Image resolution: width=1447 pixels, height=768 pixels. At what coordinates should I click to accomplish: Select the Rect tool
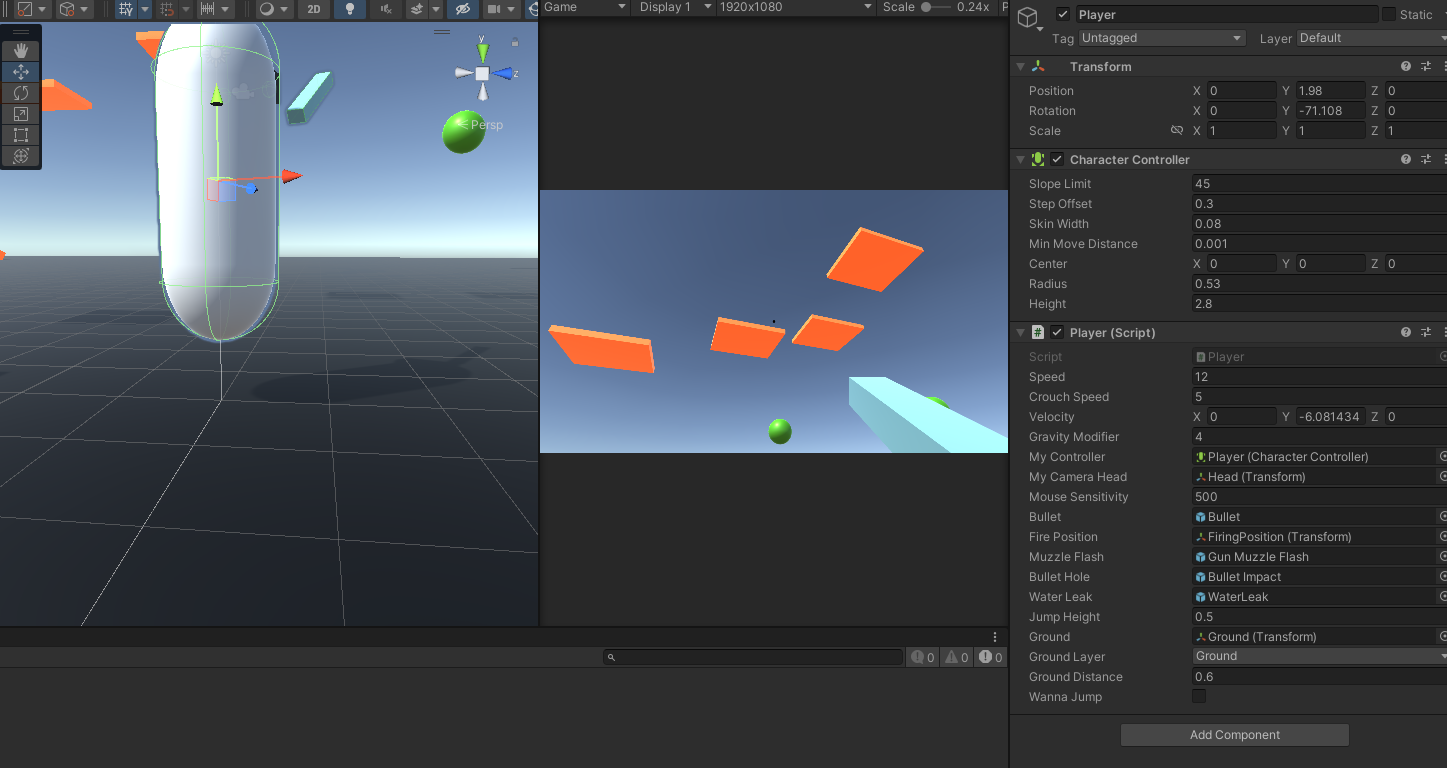[20, 135]
